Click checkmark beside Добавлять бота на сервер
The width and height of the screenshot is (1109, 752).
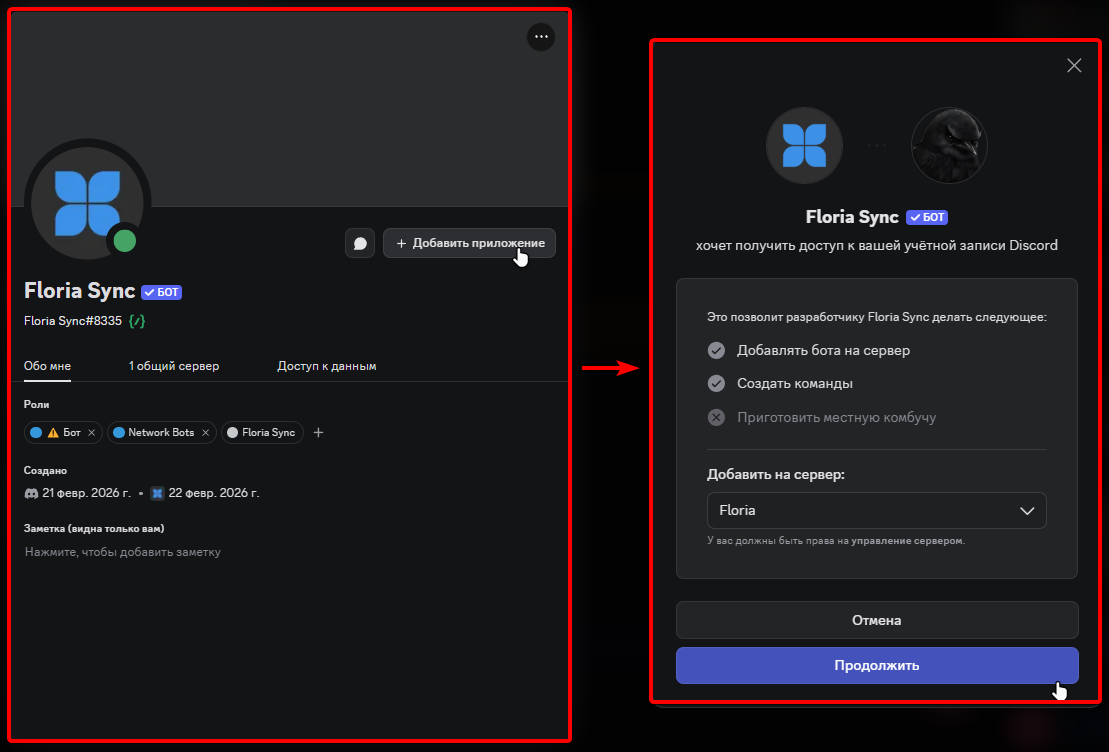(x=716, y=350)
